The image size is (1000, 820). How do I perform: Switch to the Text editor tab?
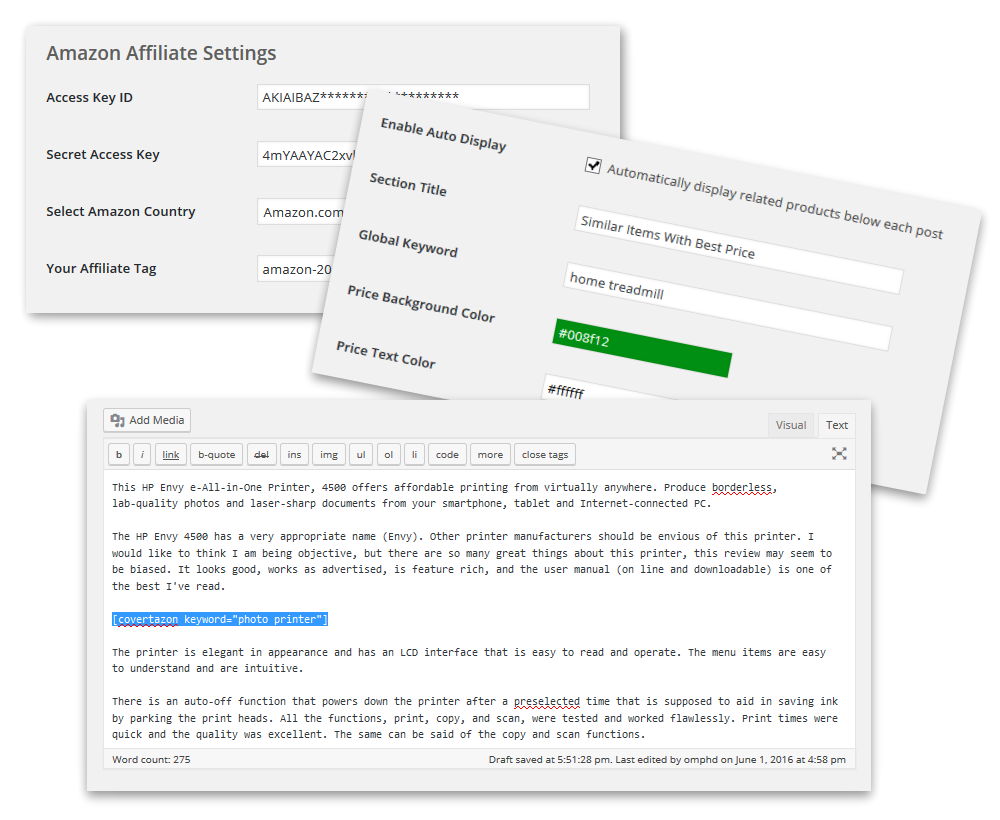pos(837,425)
